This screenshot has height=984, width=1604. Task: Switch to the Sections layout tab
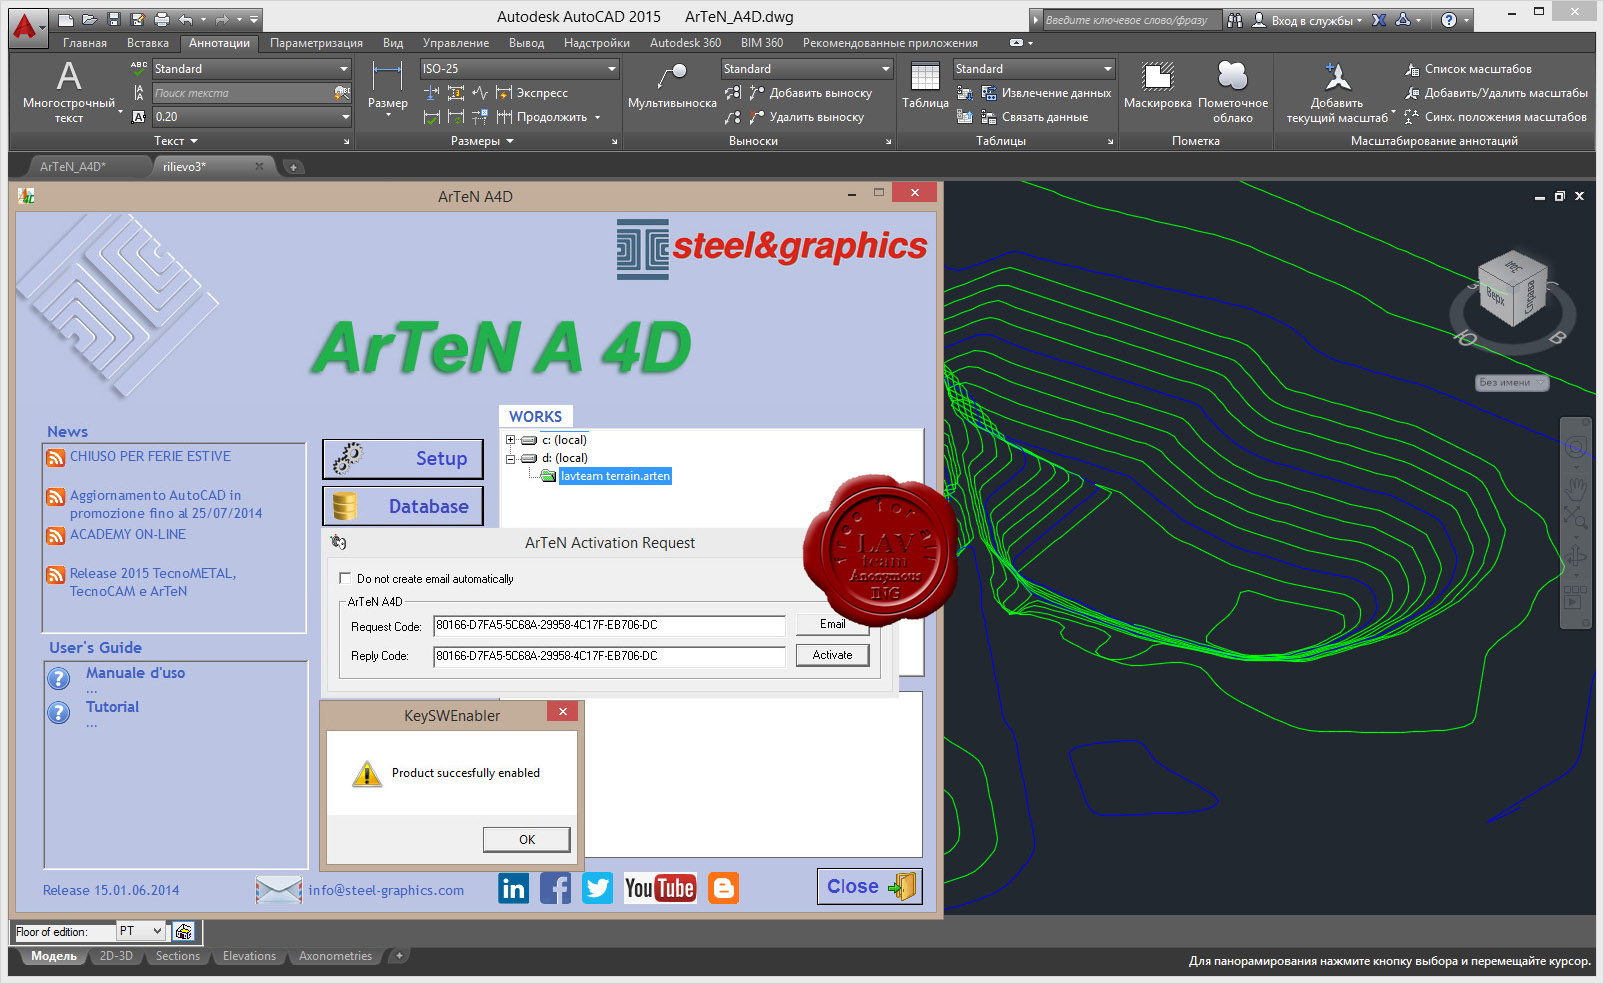point(178,956)
